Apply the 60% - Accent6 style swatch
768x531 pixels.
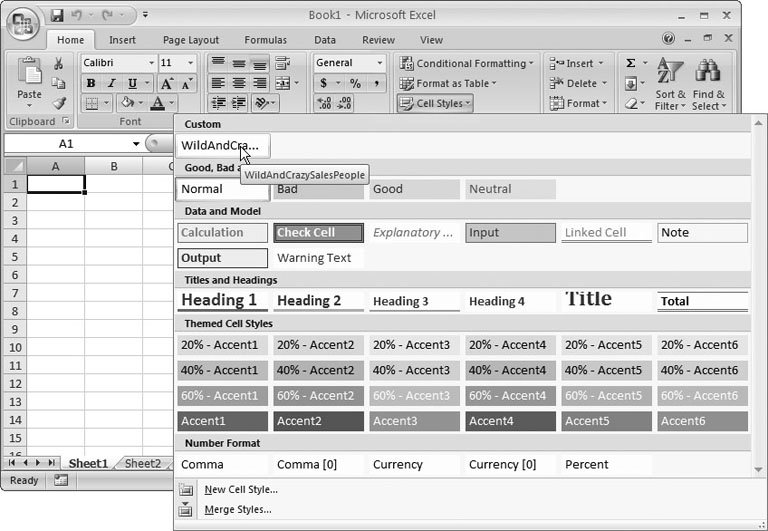(702, 395)
